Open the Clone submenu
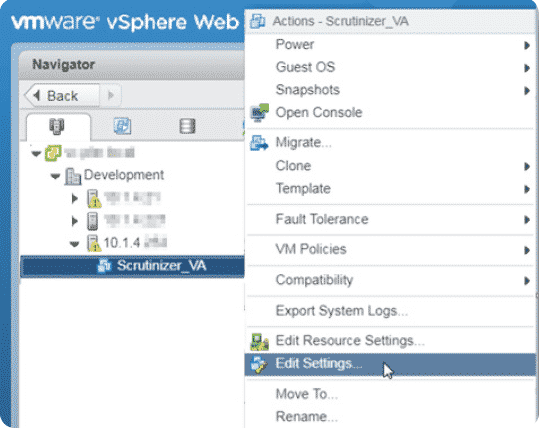This screenshot has height=429, width=539. tap(390, 166)
